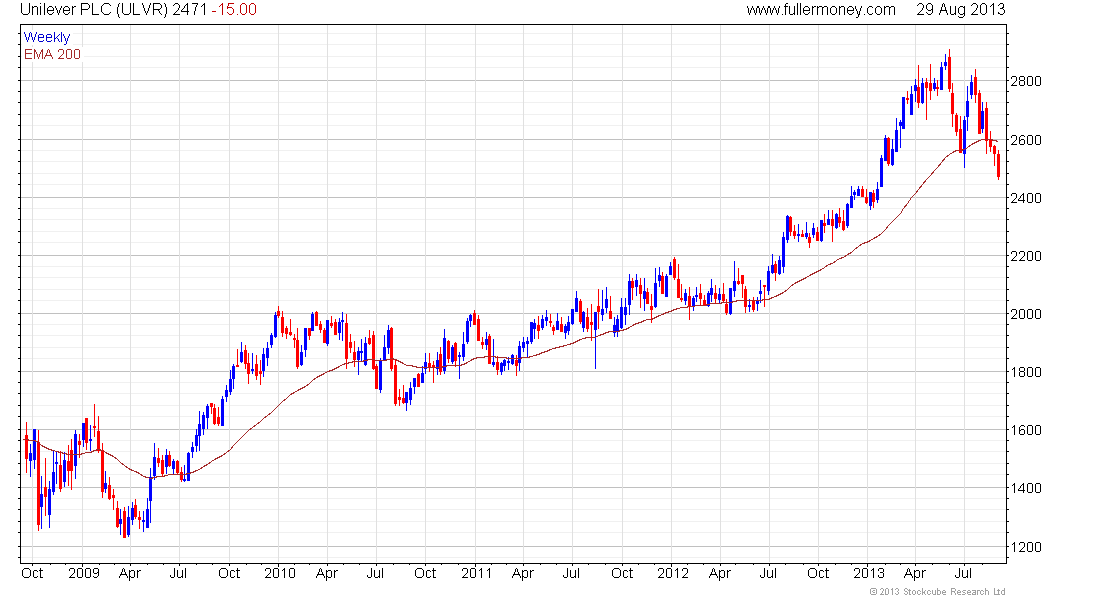Select the EMA 200 legend label
This screenshot has height=600, width=1100.
[52, 54]
